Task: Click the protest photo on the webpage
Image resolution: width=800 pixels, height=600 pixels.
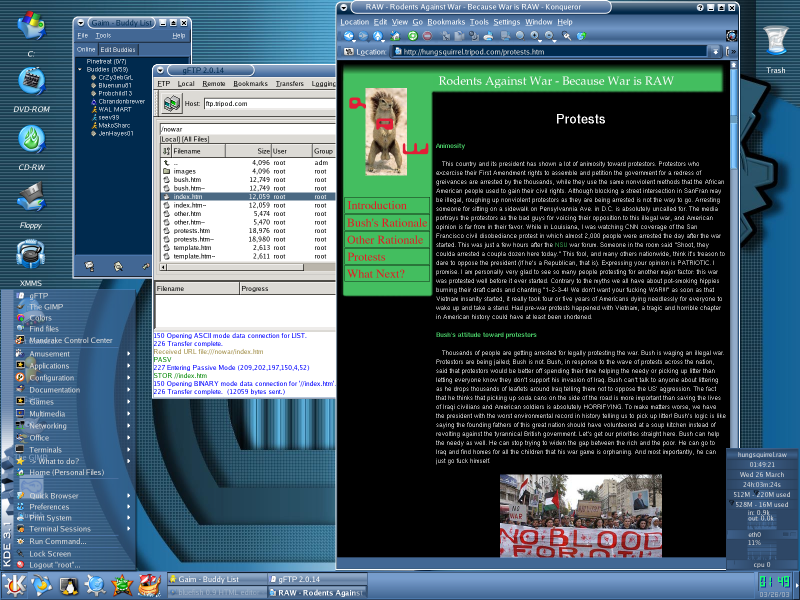Action: point(581,515)
